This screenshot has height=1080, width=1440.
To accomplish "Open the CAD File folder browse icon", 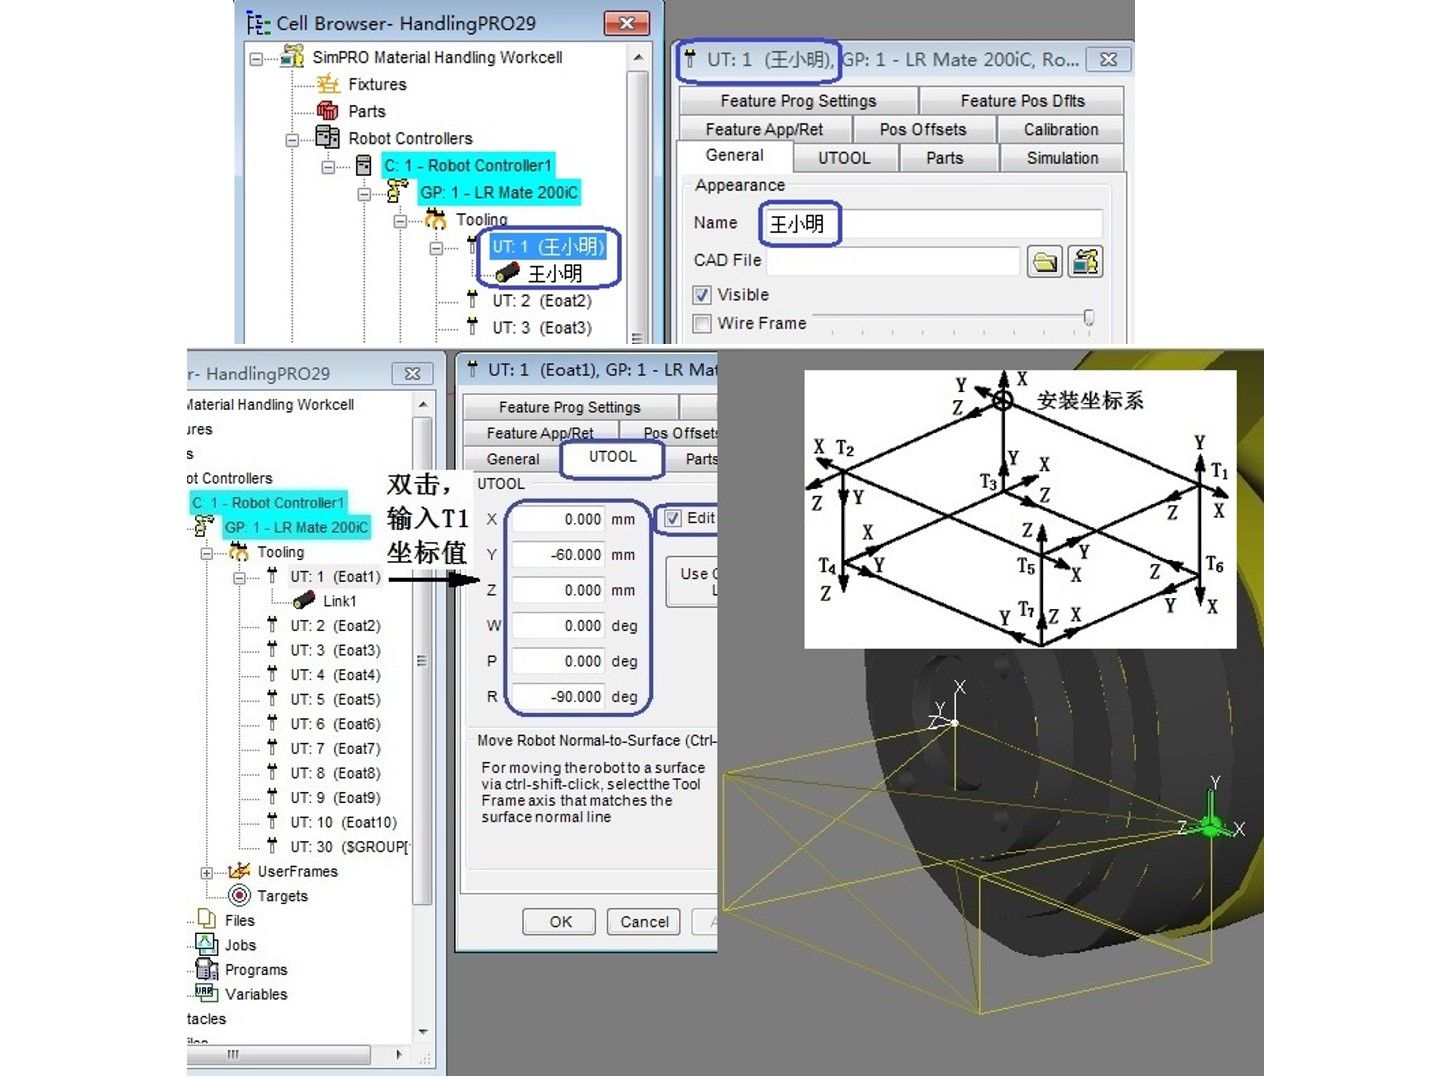I will [x=1045, y=262].
